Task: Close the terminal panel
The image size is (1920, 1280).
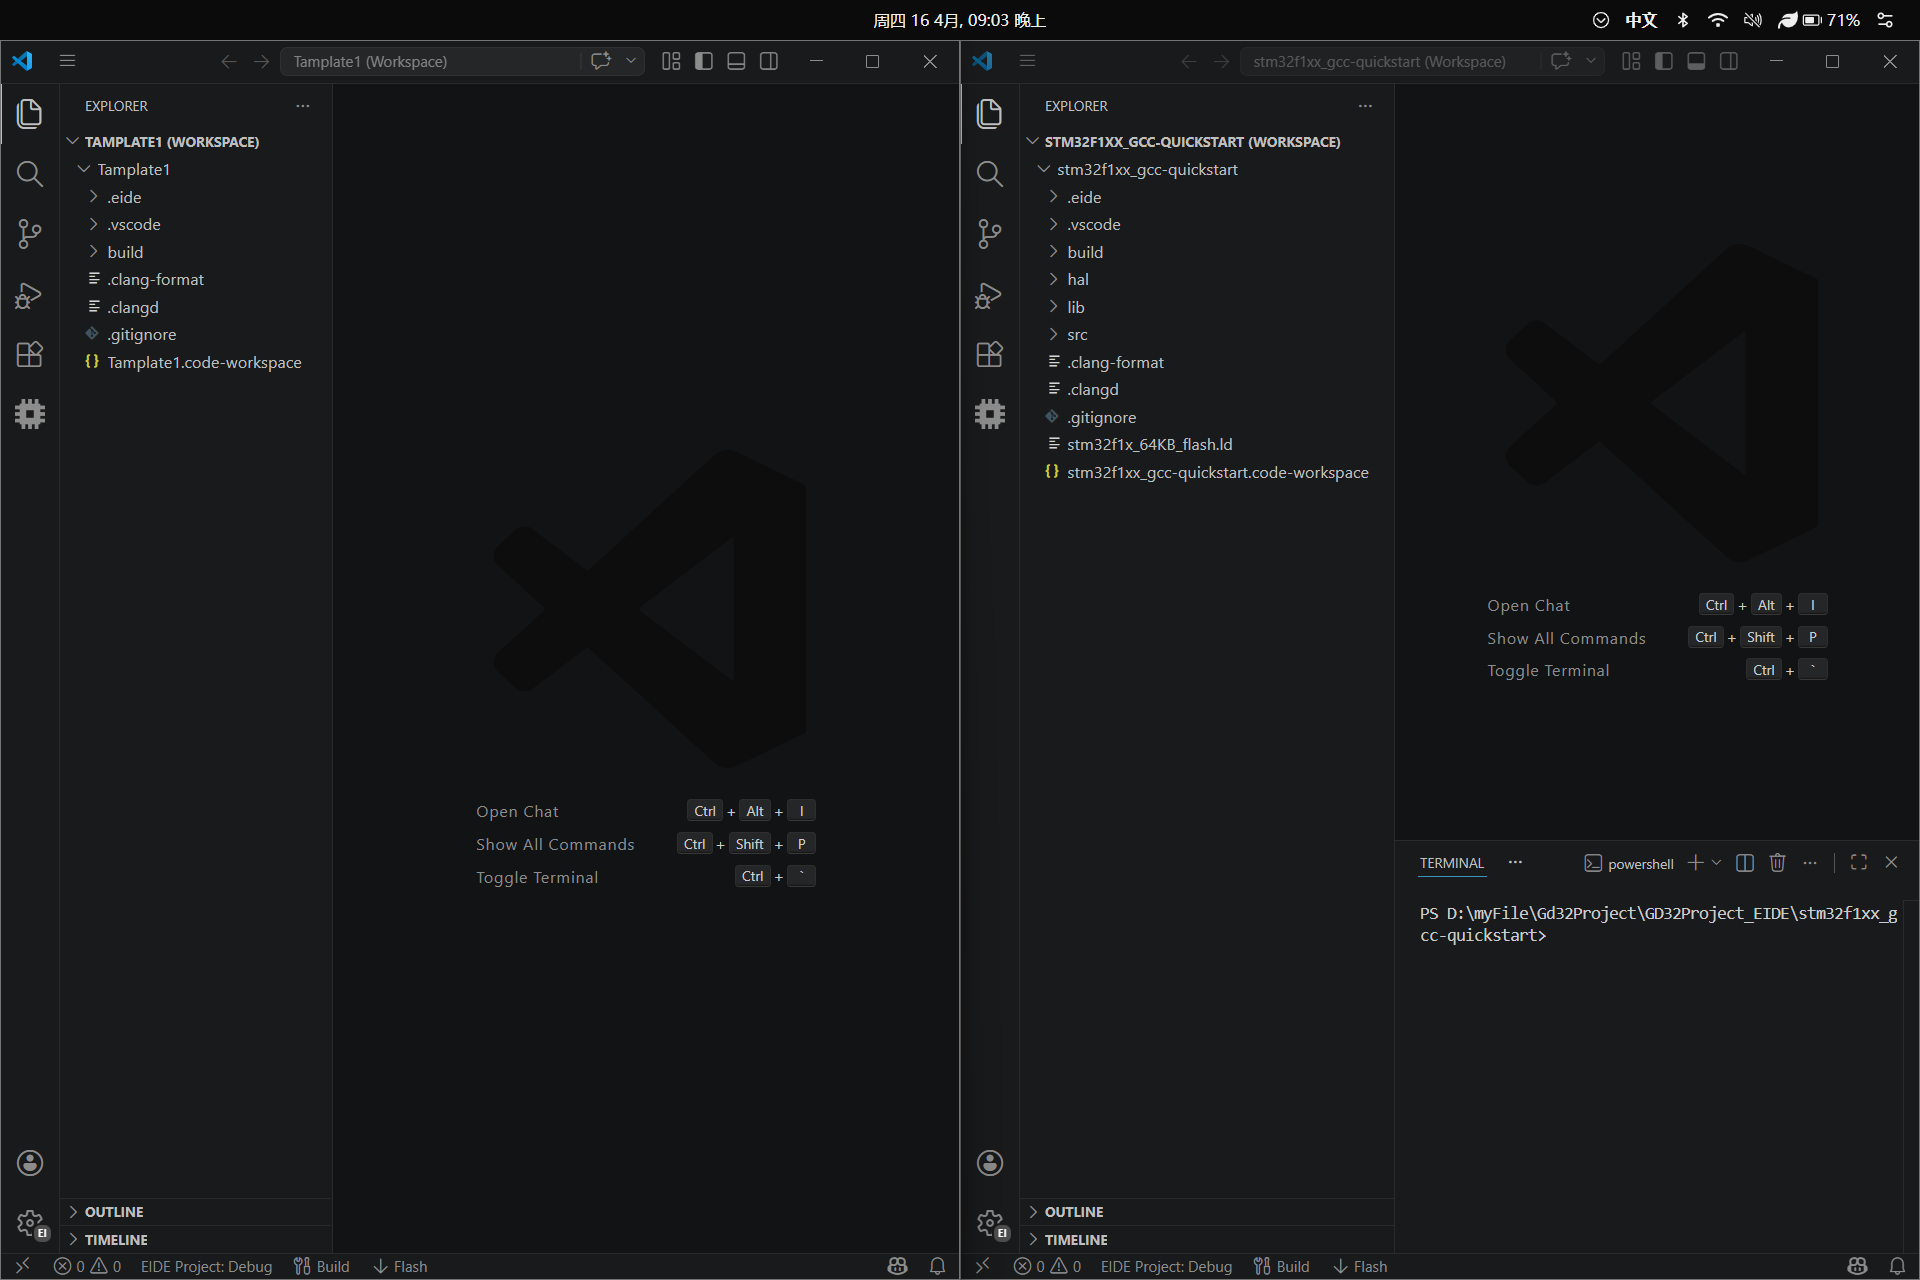Action: pos(1891,862)
